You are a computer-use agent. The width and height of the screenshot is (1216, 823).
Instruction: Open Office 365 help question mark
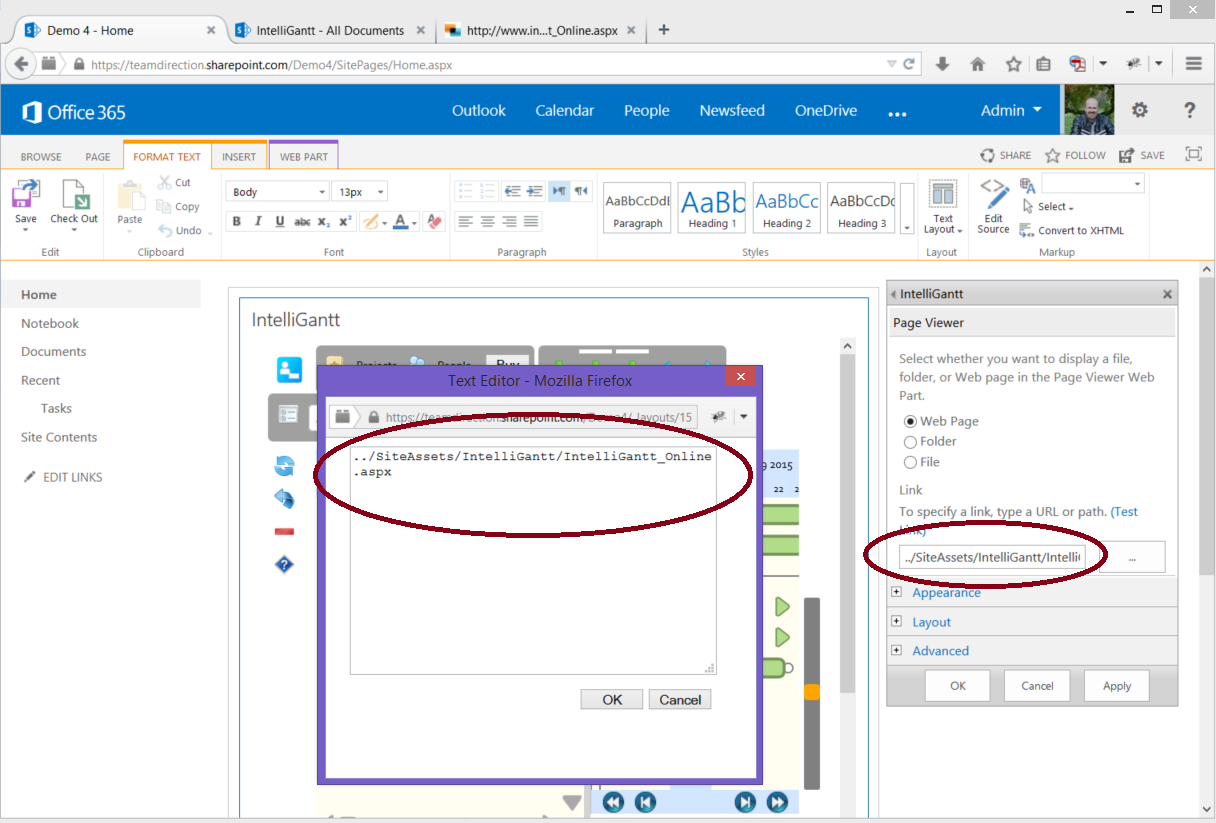coord(1189,111)
